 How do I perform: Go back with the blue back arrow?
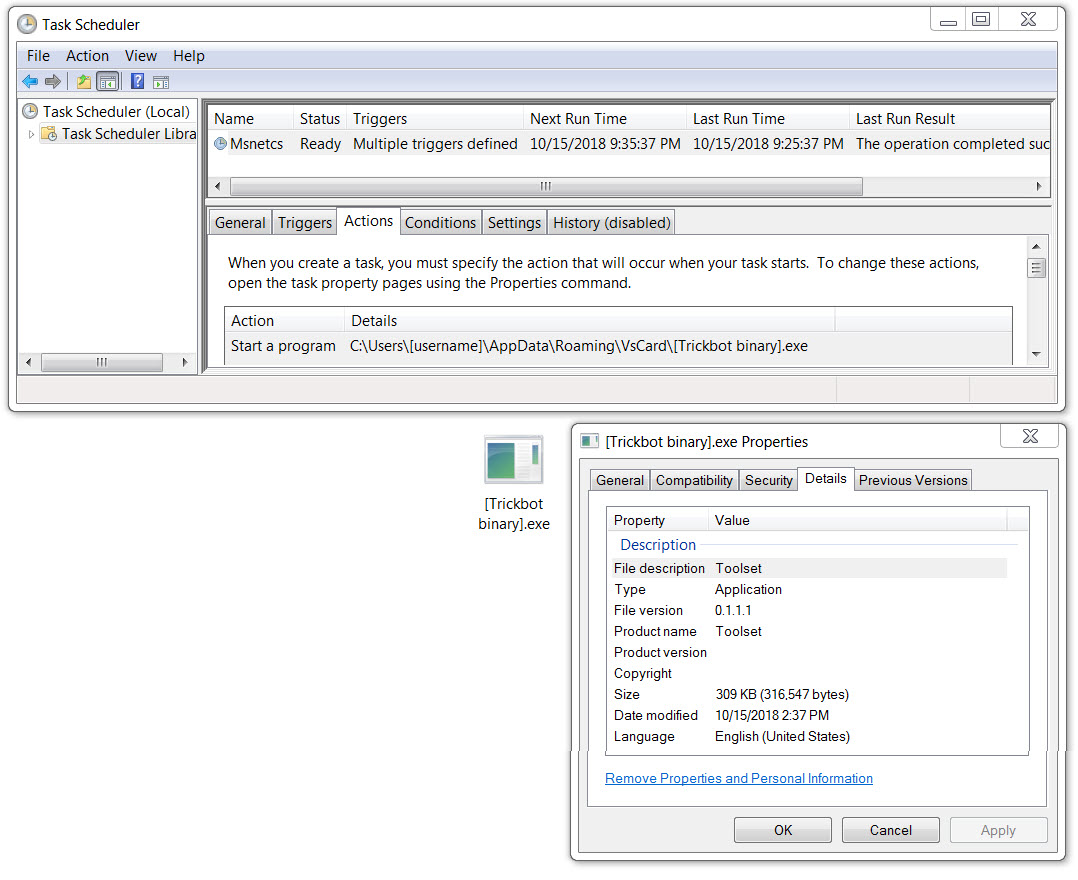pyautogui.click(x=30, y=82)
